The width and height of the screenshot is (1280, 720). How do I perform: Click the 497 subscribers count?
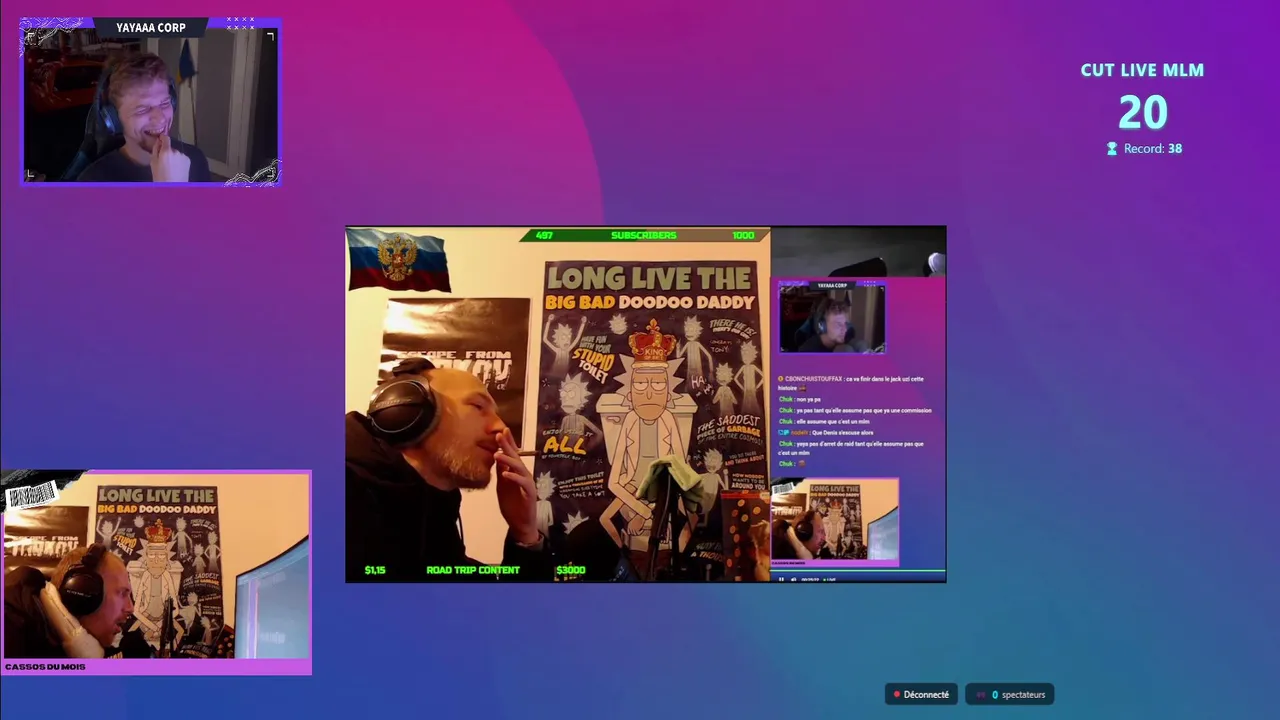(544, 235)
